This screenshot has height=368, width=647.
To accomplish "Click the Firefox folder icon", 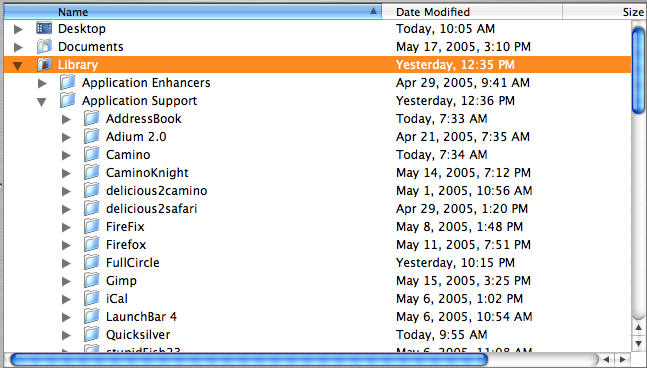I will [x=92, y=244].
